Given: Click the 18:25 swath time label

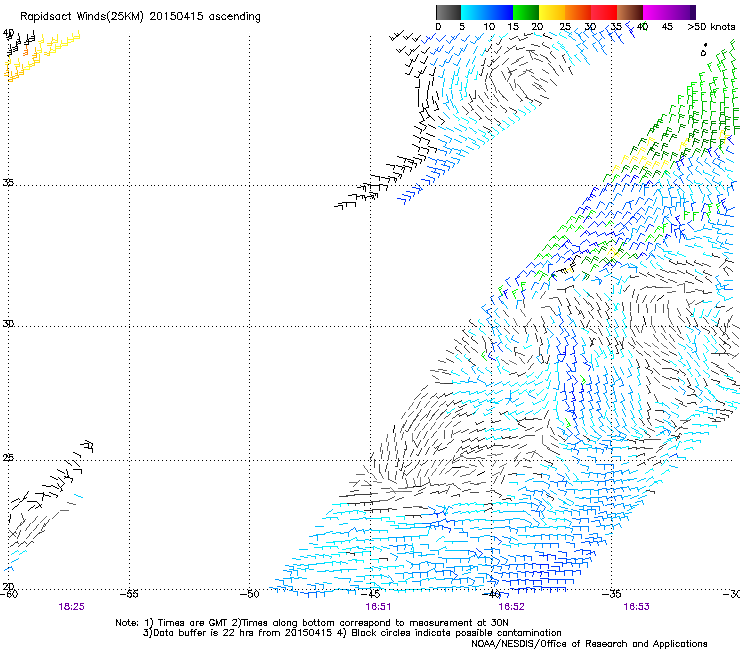Looking at the screenshot, I should point(71,607).
